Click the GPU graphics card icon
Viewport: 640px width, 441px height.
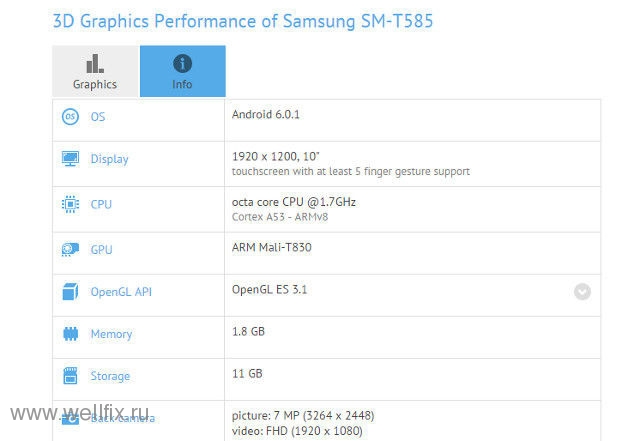pyautogui.click(x=70, y=249)
